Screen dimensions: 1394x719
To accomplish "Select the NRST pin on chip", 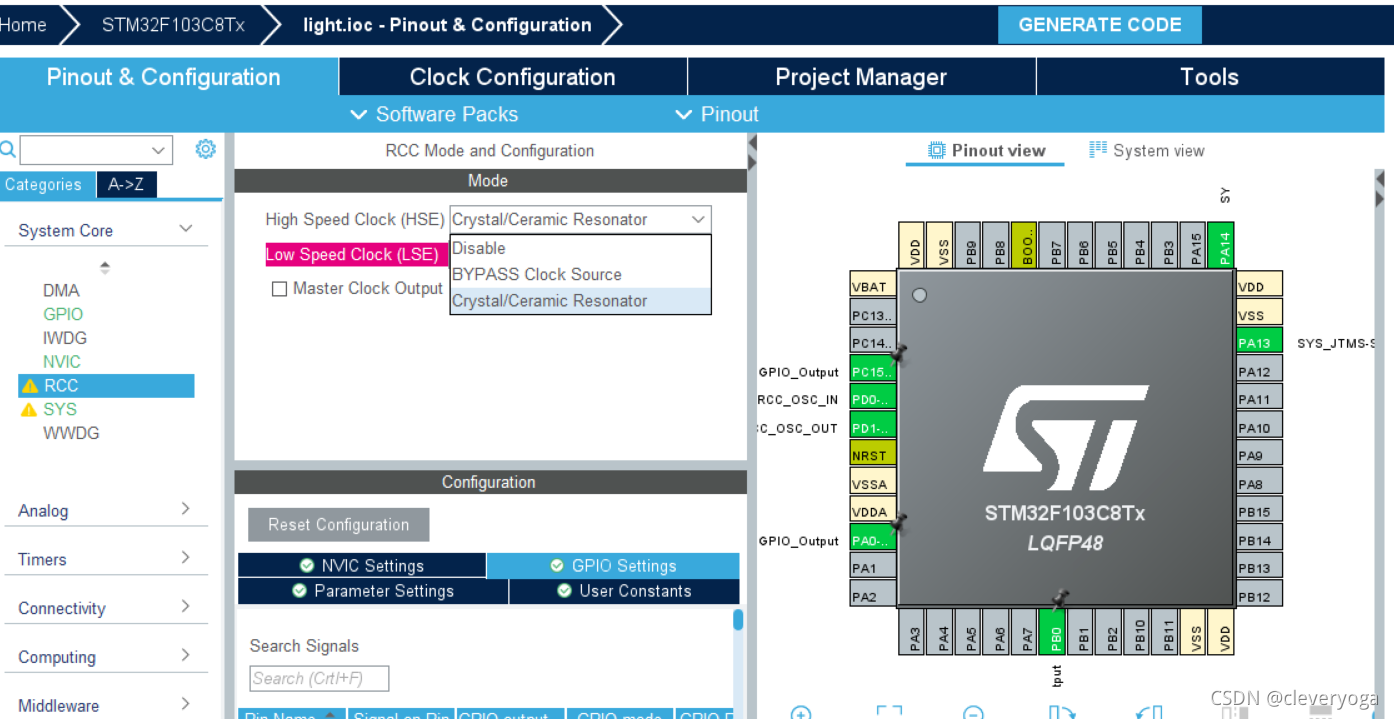I will click(872, 455).
